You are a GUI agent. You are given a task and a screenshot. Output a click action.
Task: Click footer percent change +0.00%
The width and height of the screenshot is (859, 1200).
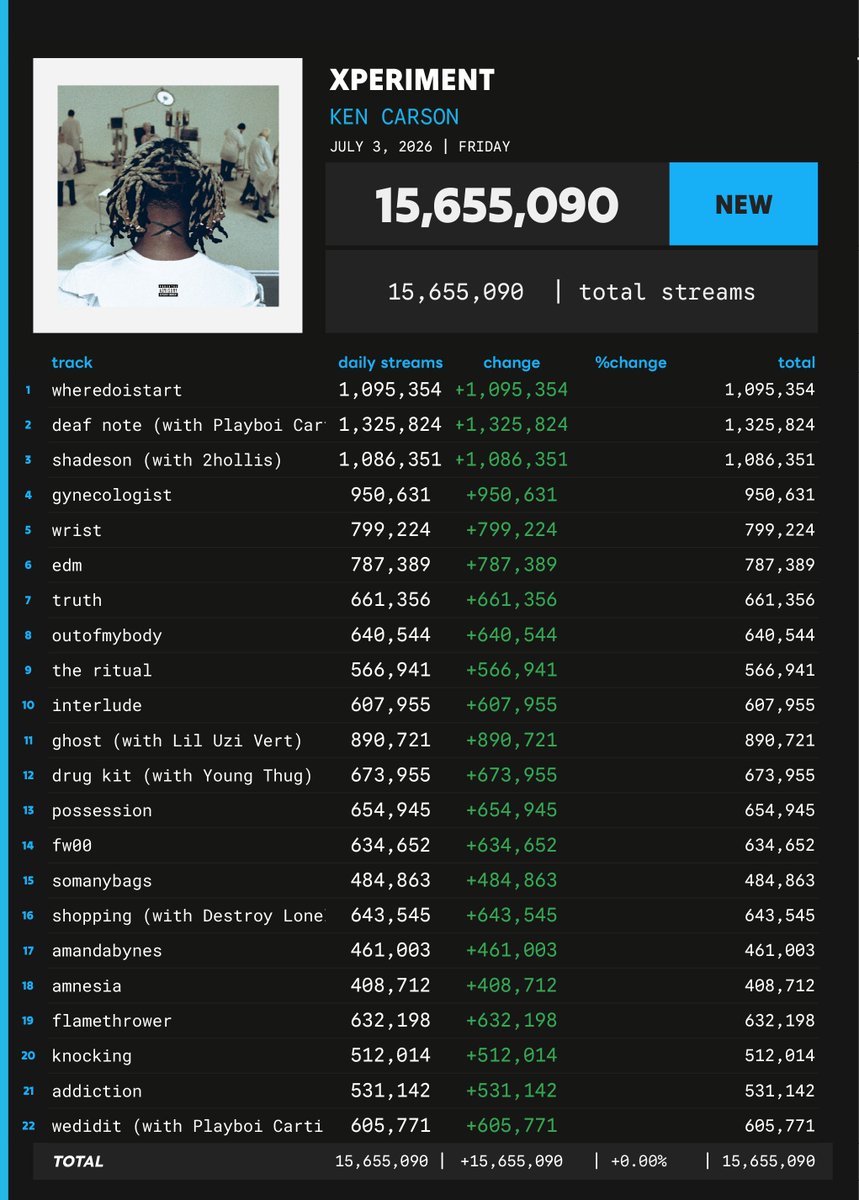pos(638,1162)
